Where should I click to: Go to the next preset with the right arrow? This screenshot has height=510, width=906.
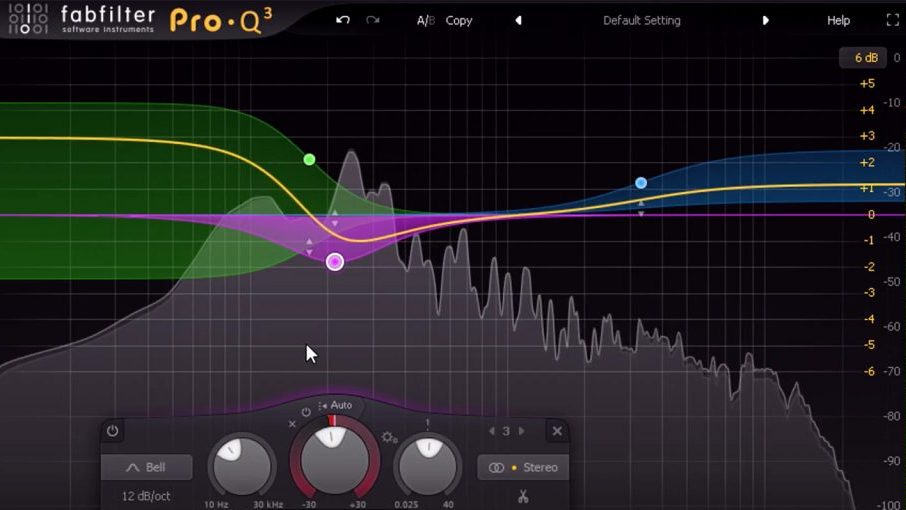tap(766, 20)
